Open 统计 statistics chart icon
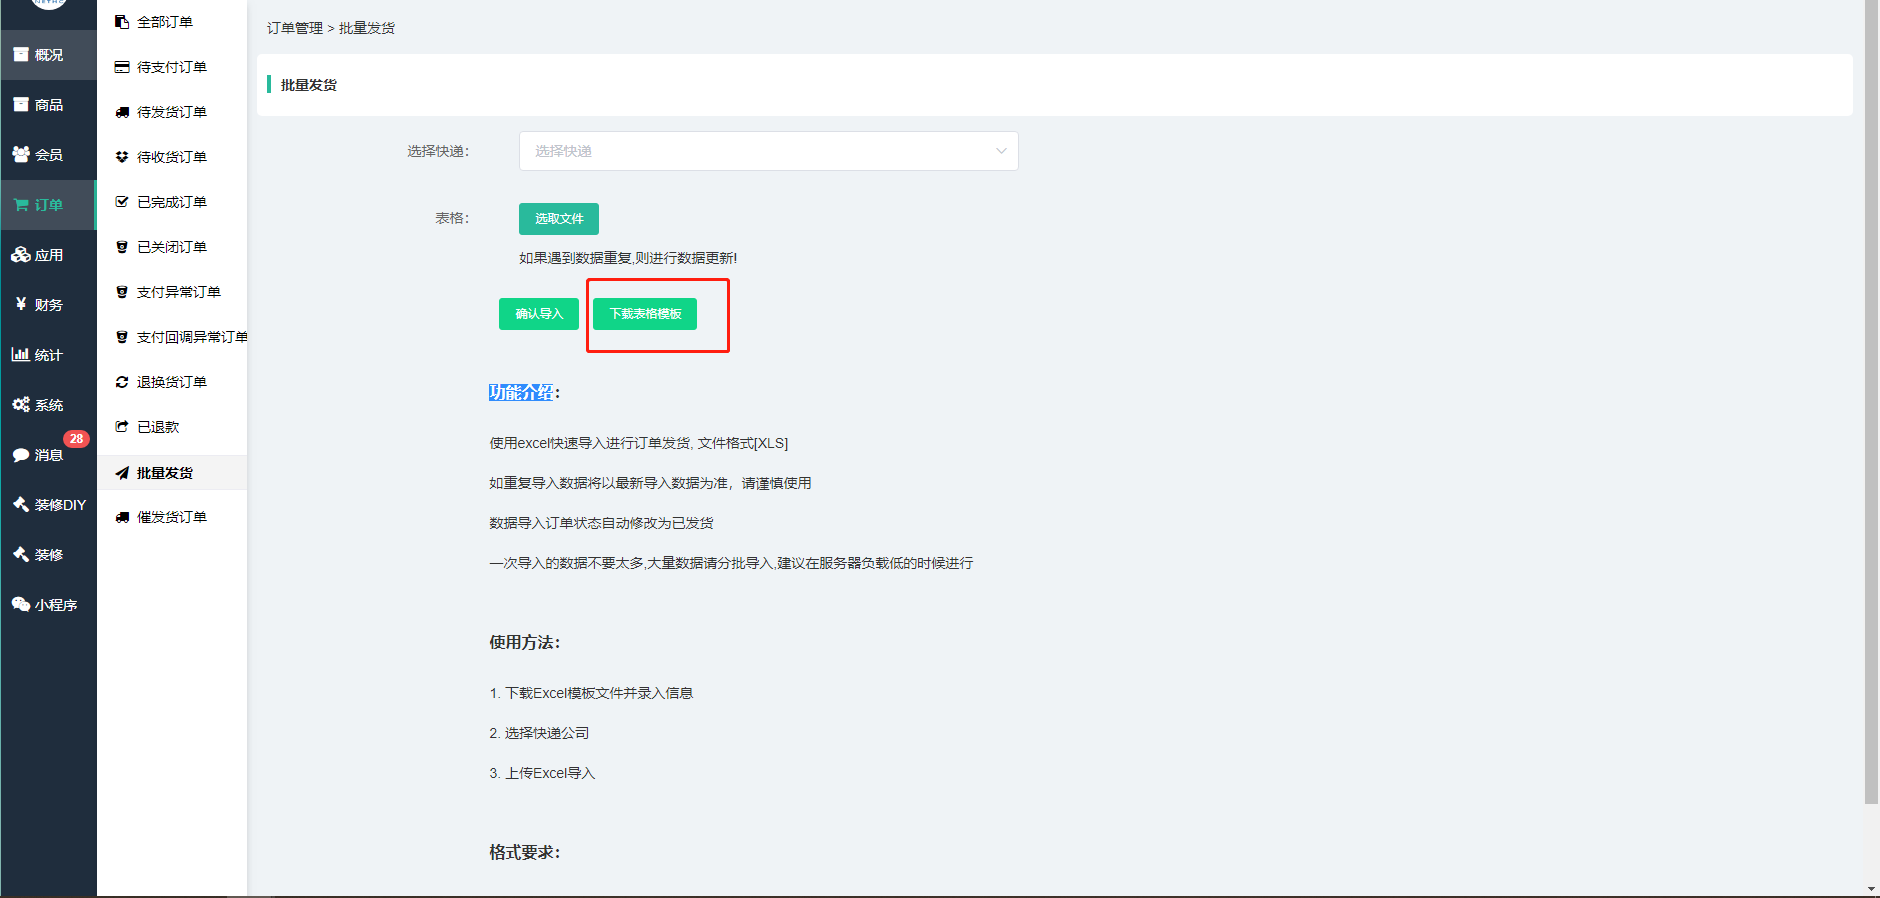Image resolution: width=1880 pixels, height=898 pixels. tap(21, 354)
